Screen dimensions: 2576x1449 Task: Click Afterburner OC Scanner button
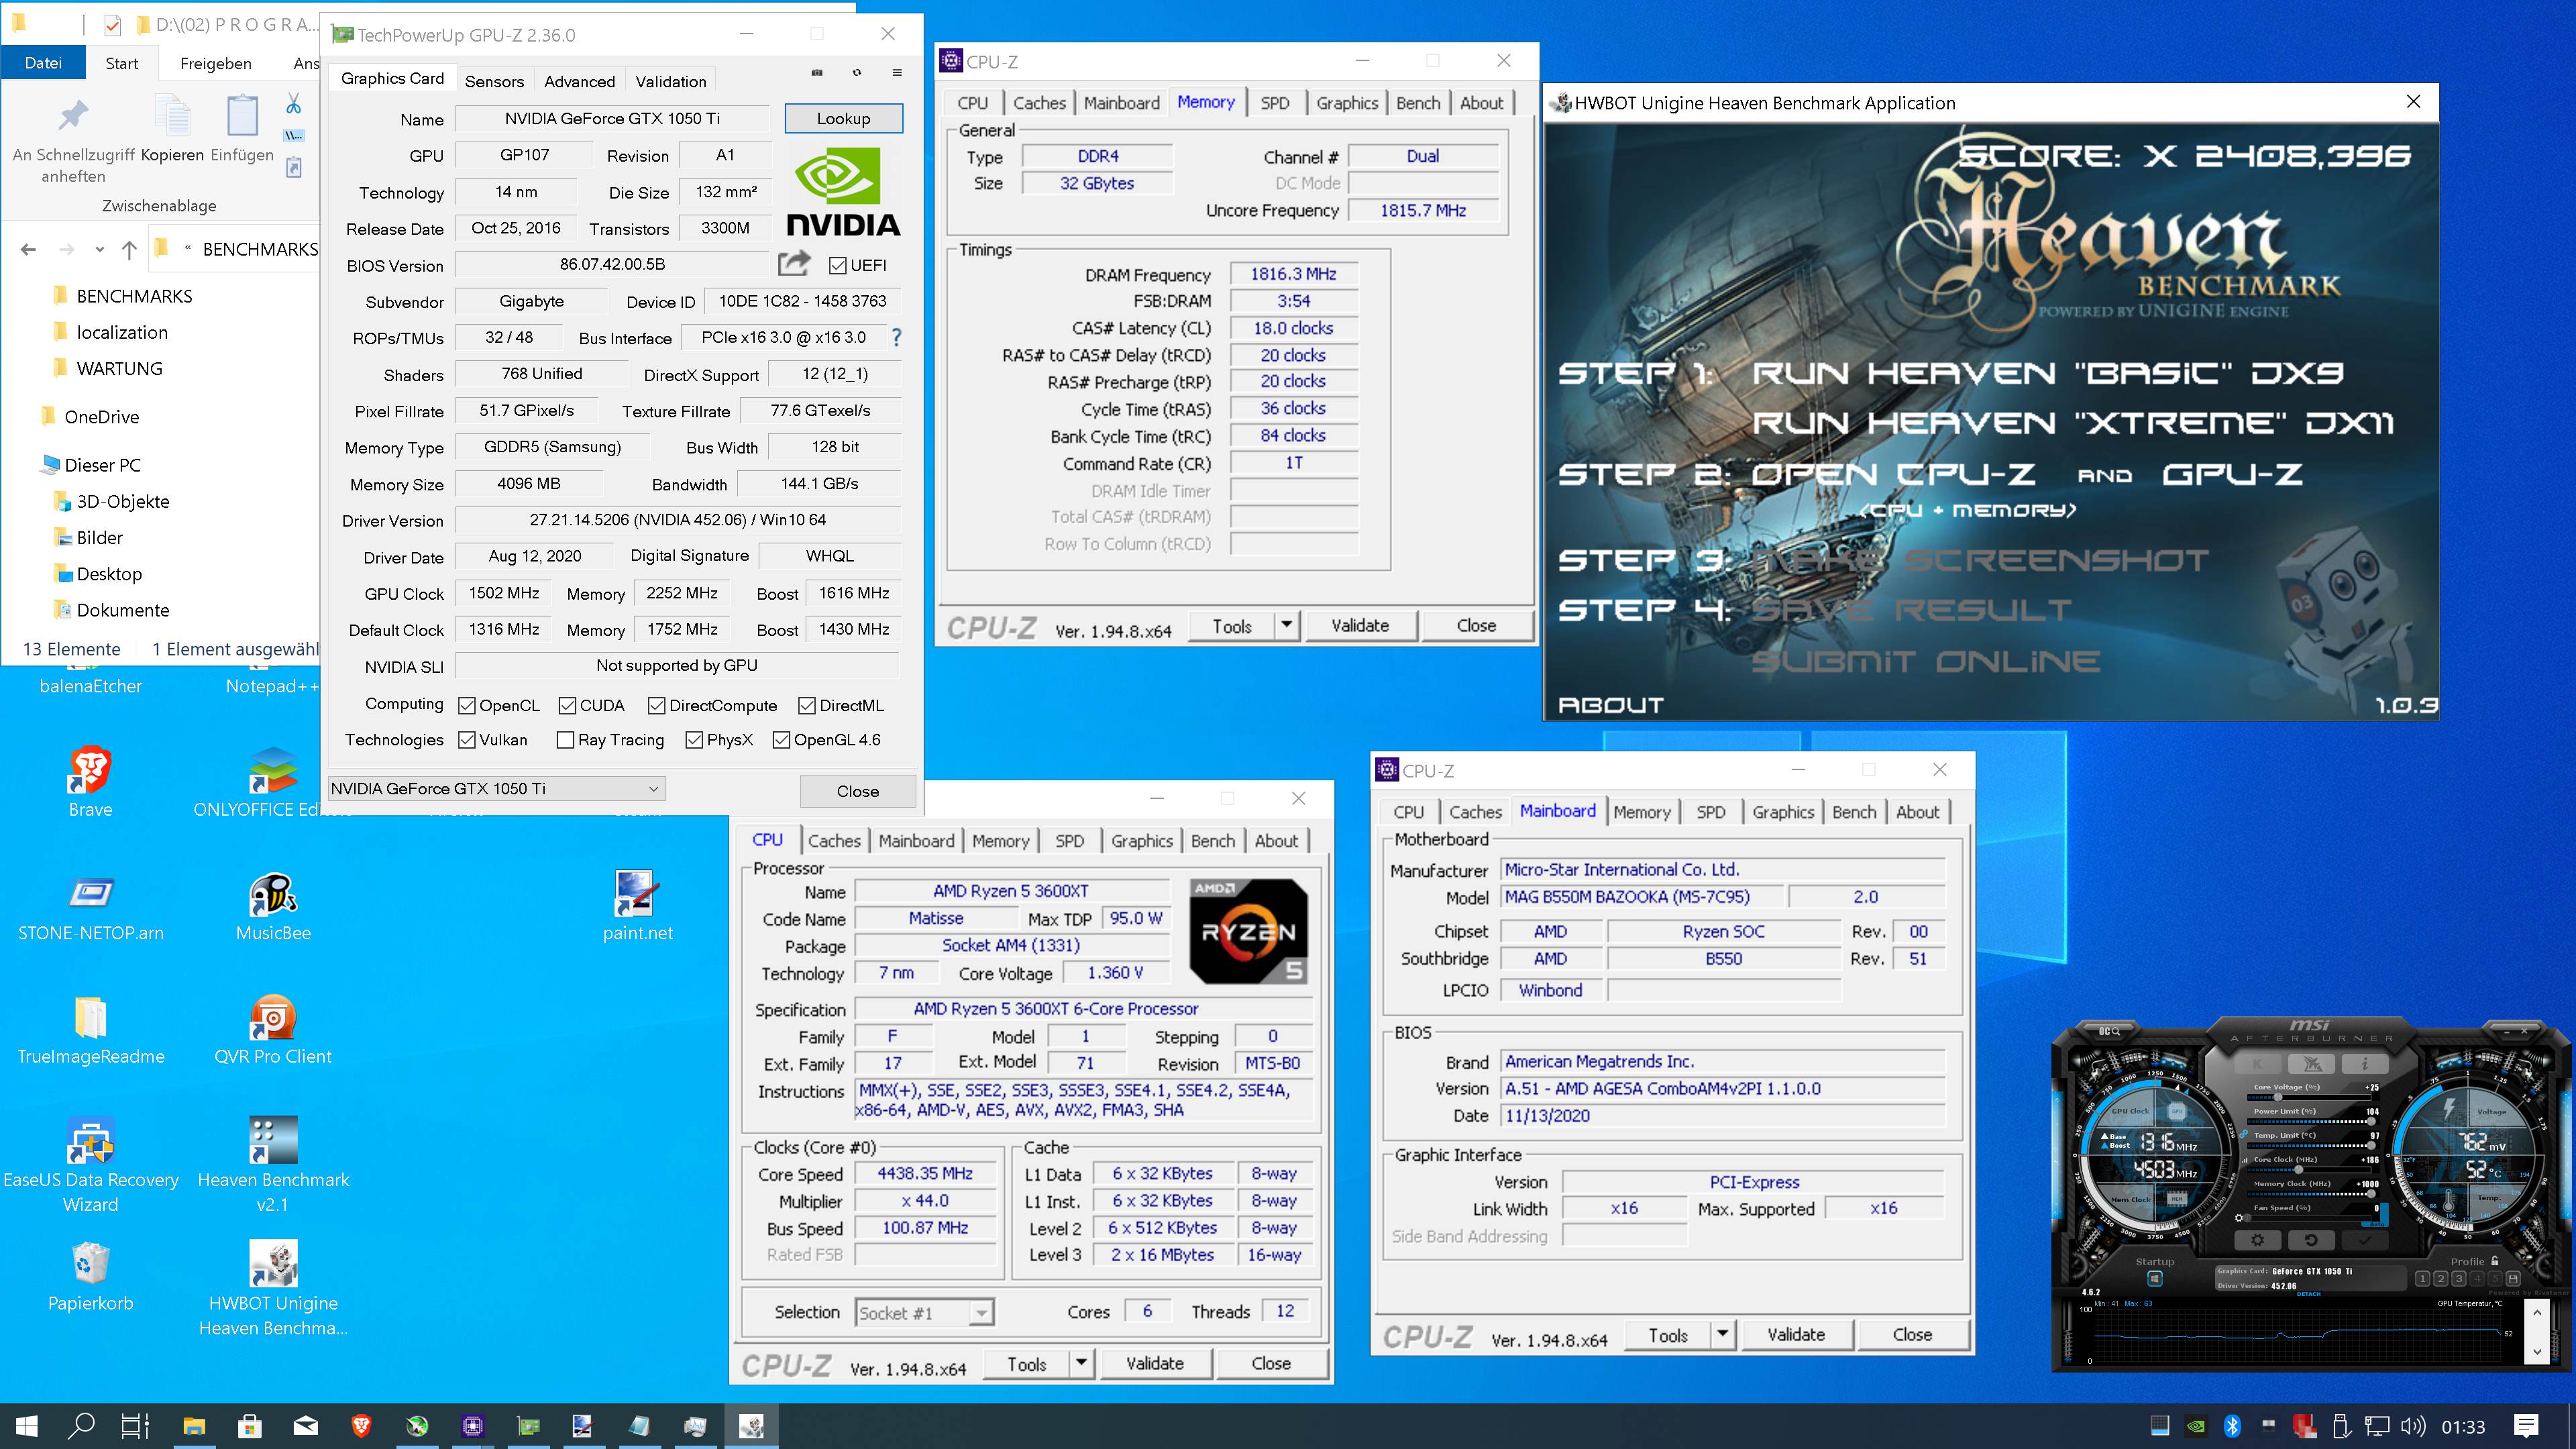click(2109, 1031)
